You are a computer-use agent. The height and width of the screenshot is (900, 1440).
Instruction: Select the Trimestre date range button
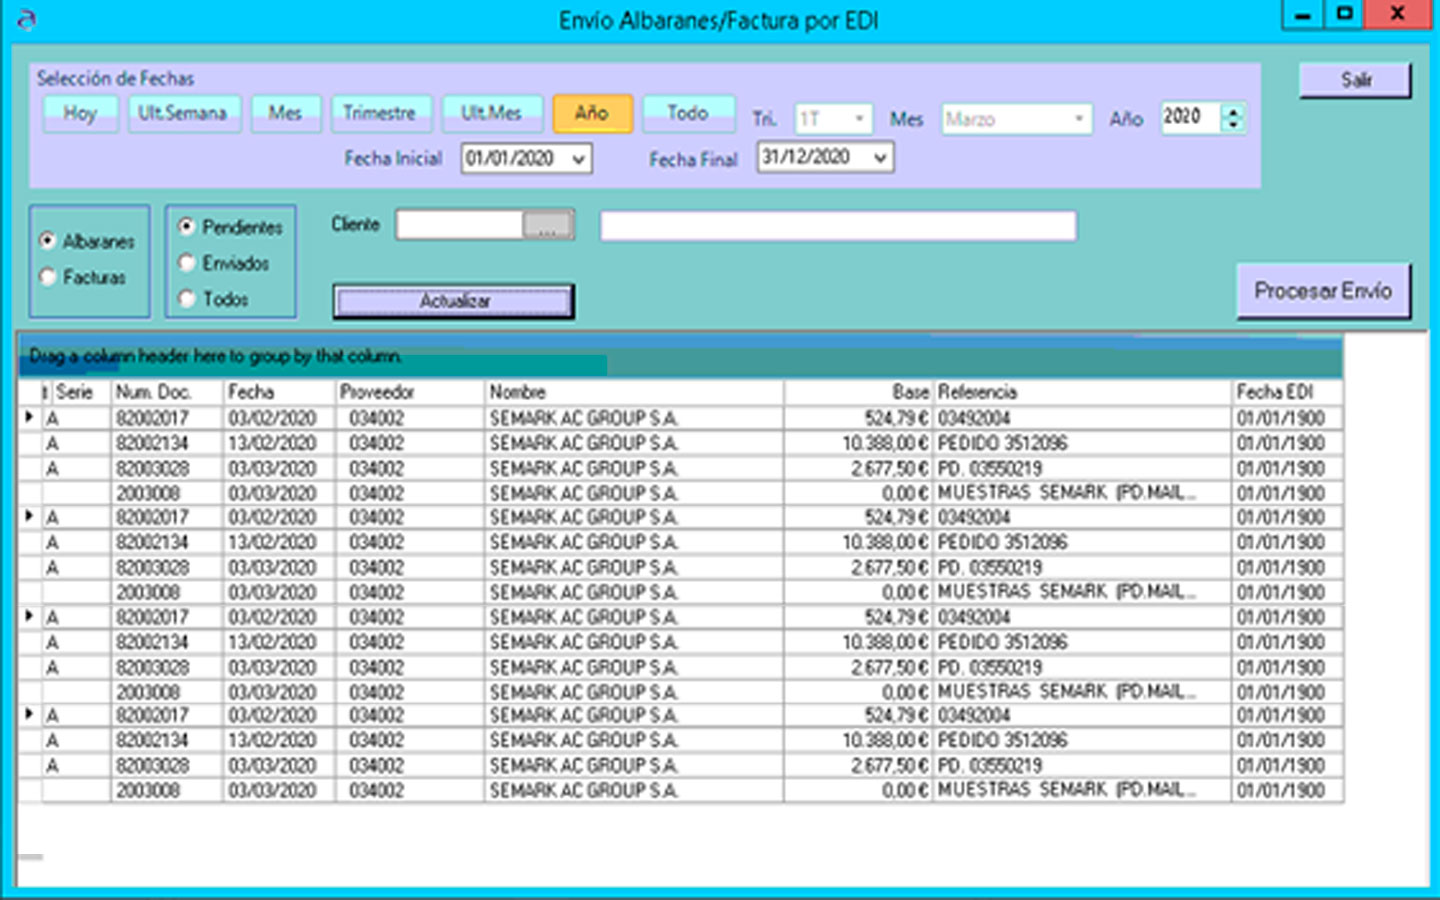379,113
